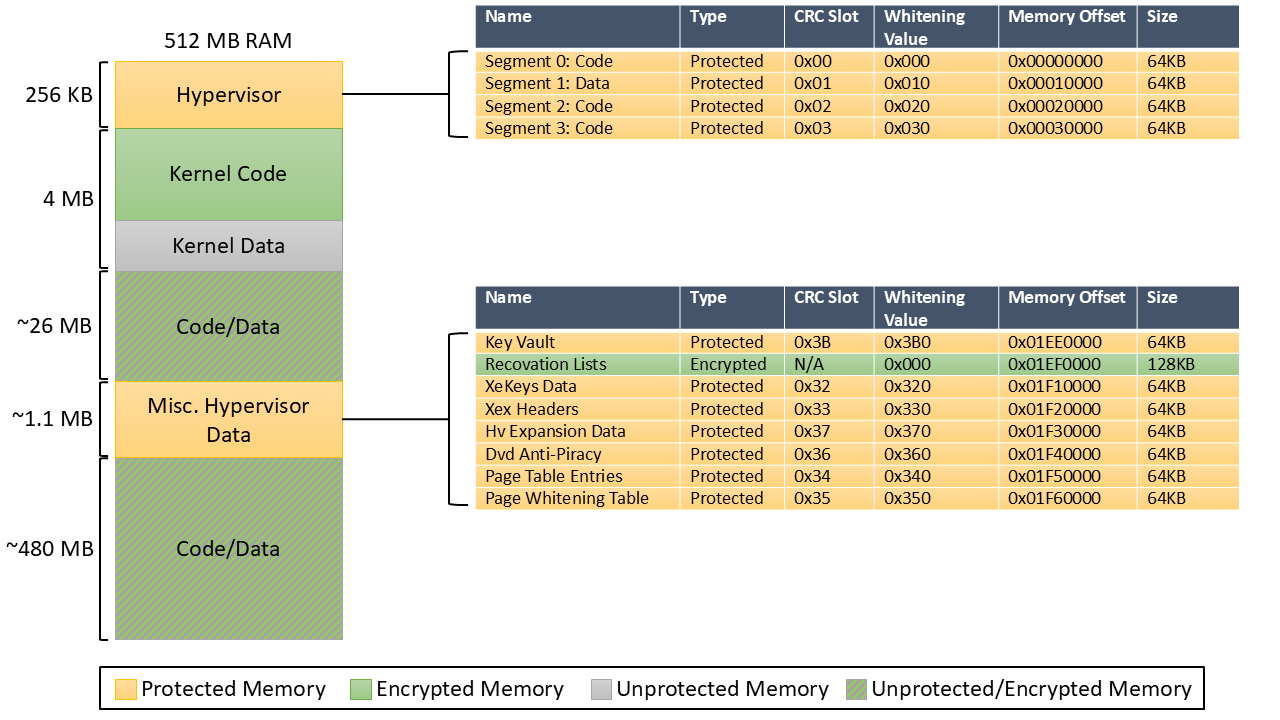Select the 0x01F30000 memory offset cell
The width and height of the screenshot is (1280, 720).
(1054, 431)
